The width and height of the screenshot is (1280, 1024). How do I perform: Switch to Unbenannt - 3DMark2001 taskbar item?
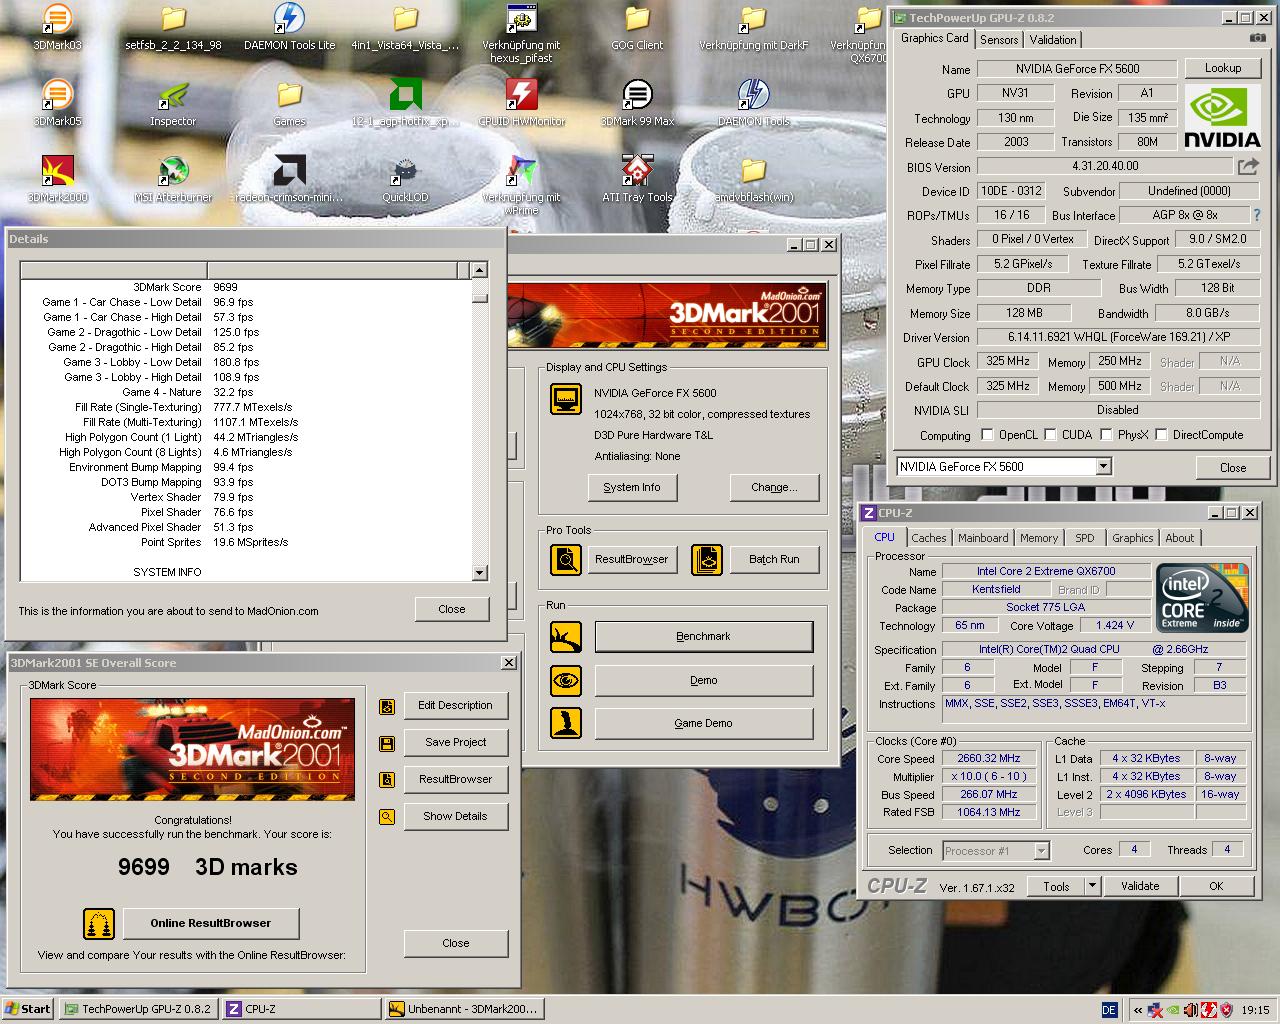point(465,1009)
